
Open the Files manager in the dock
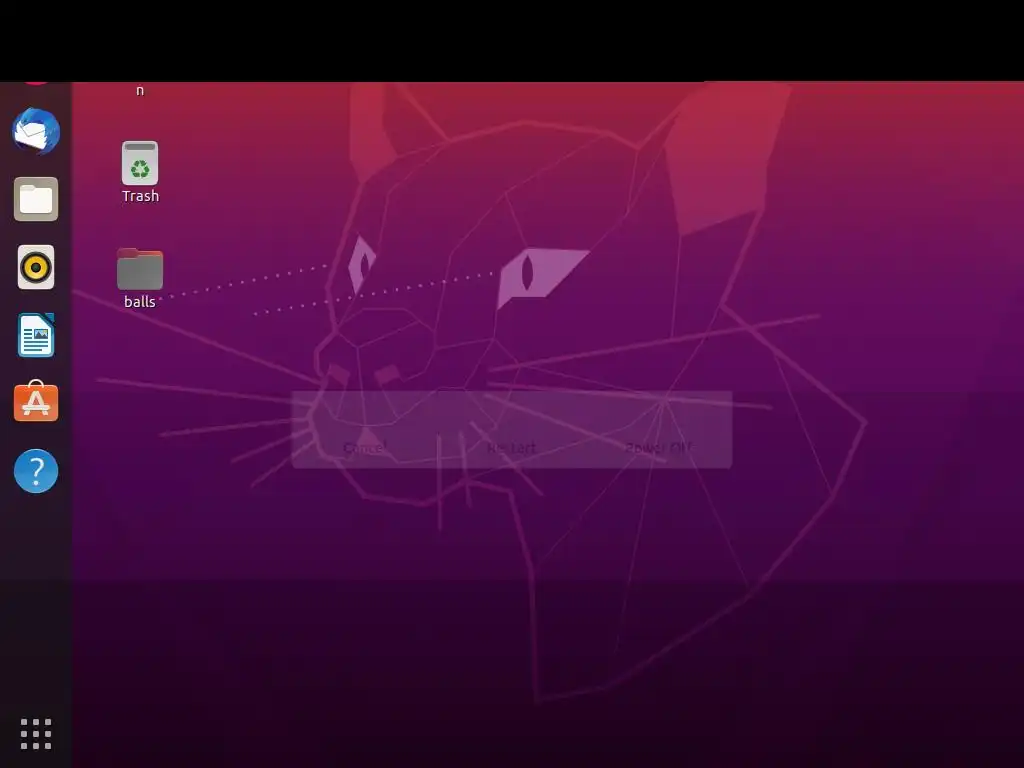click(x=36, y=199)
